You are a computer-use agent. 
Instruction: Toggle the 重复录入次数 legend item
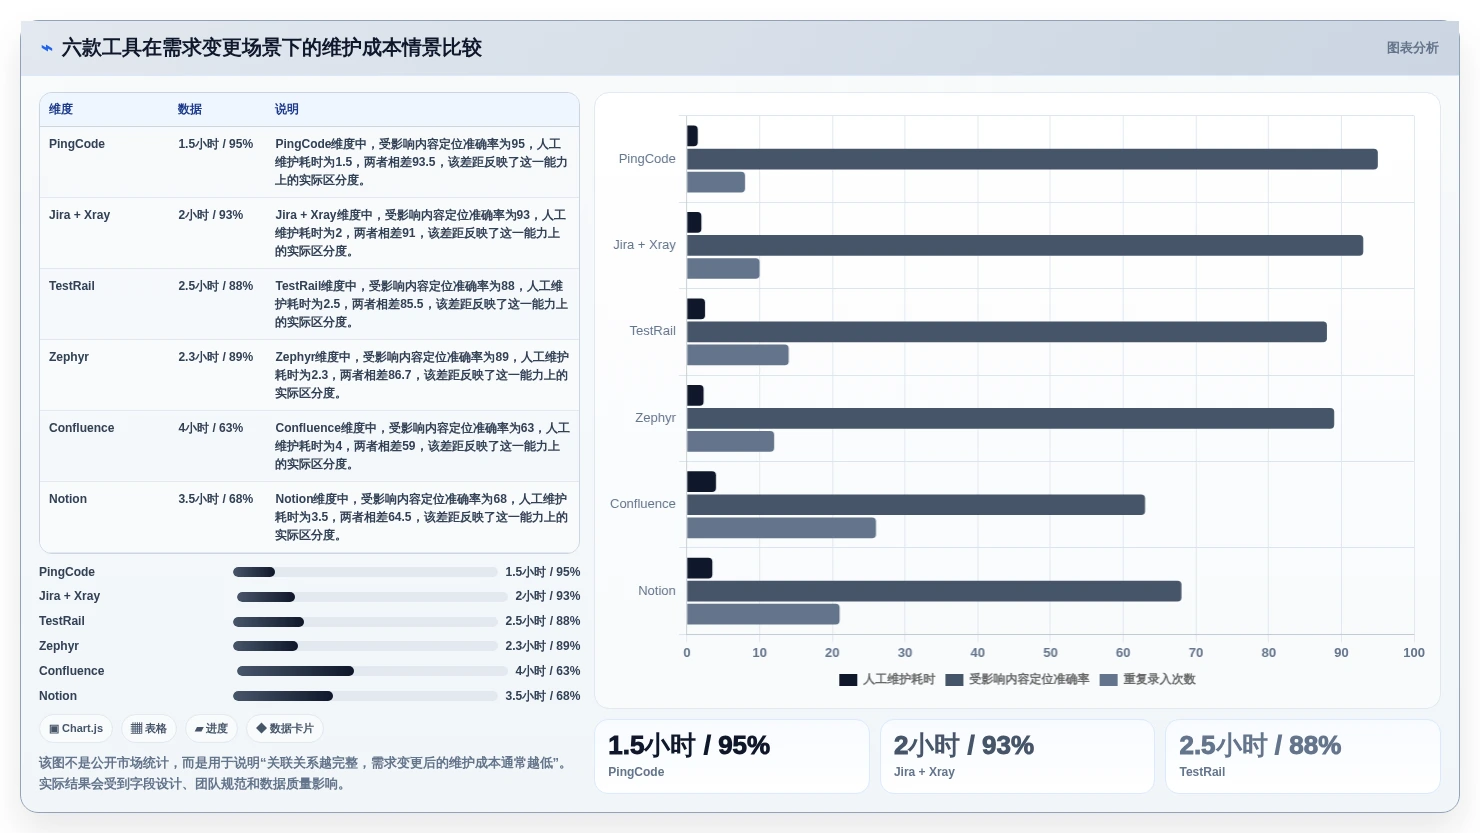coord(1147,679)
